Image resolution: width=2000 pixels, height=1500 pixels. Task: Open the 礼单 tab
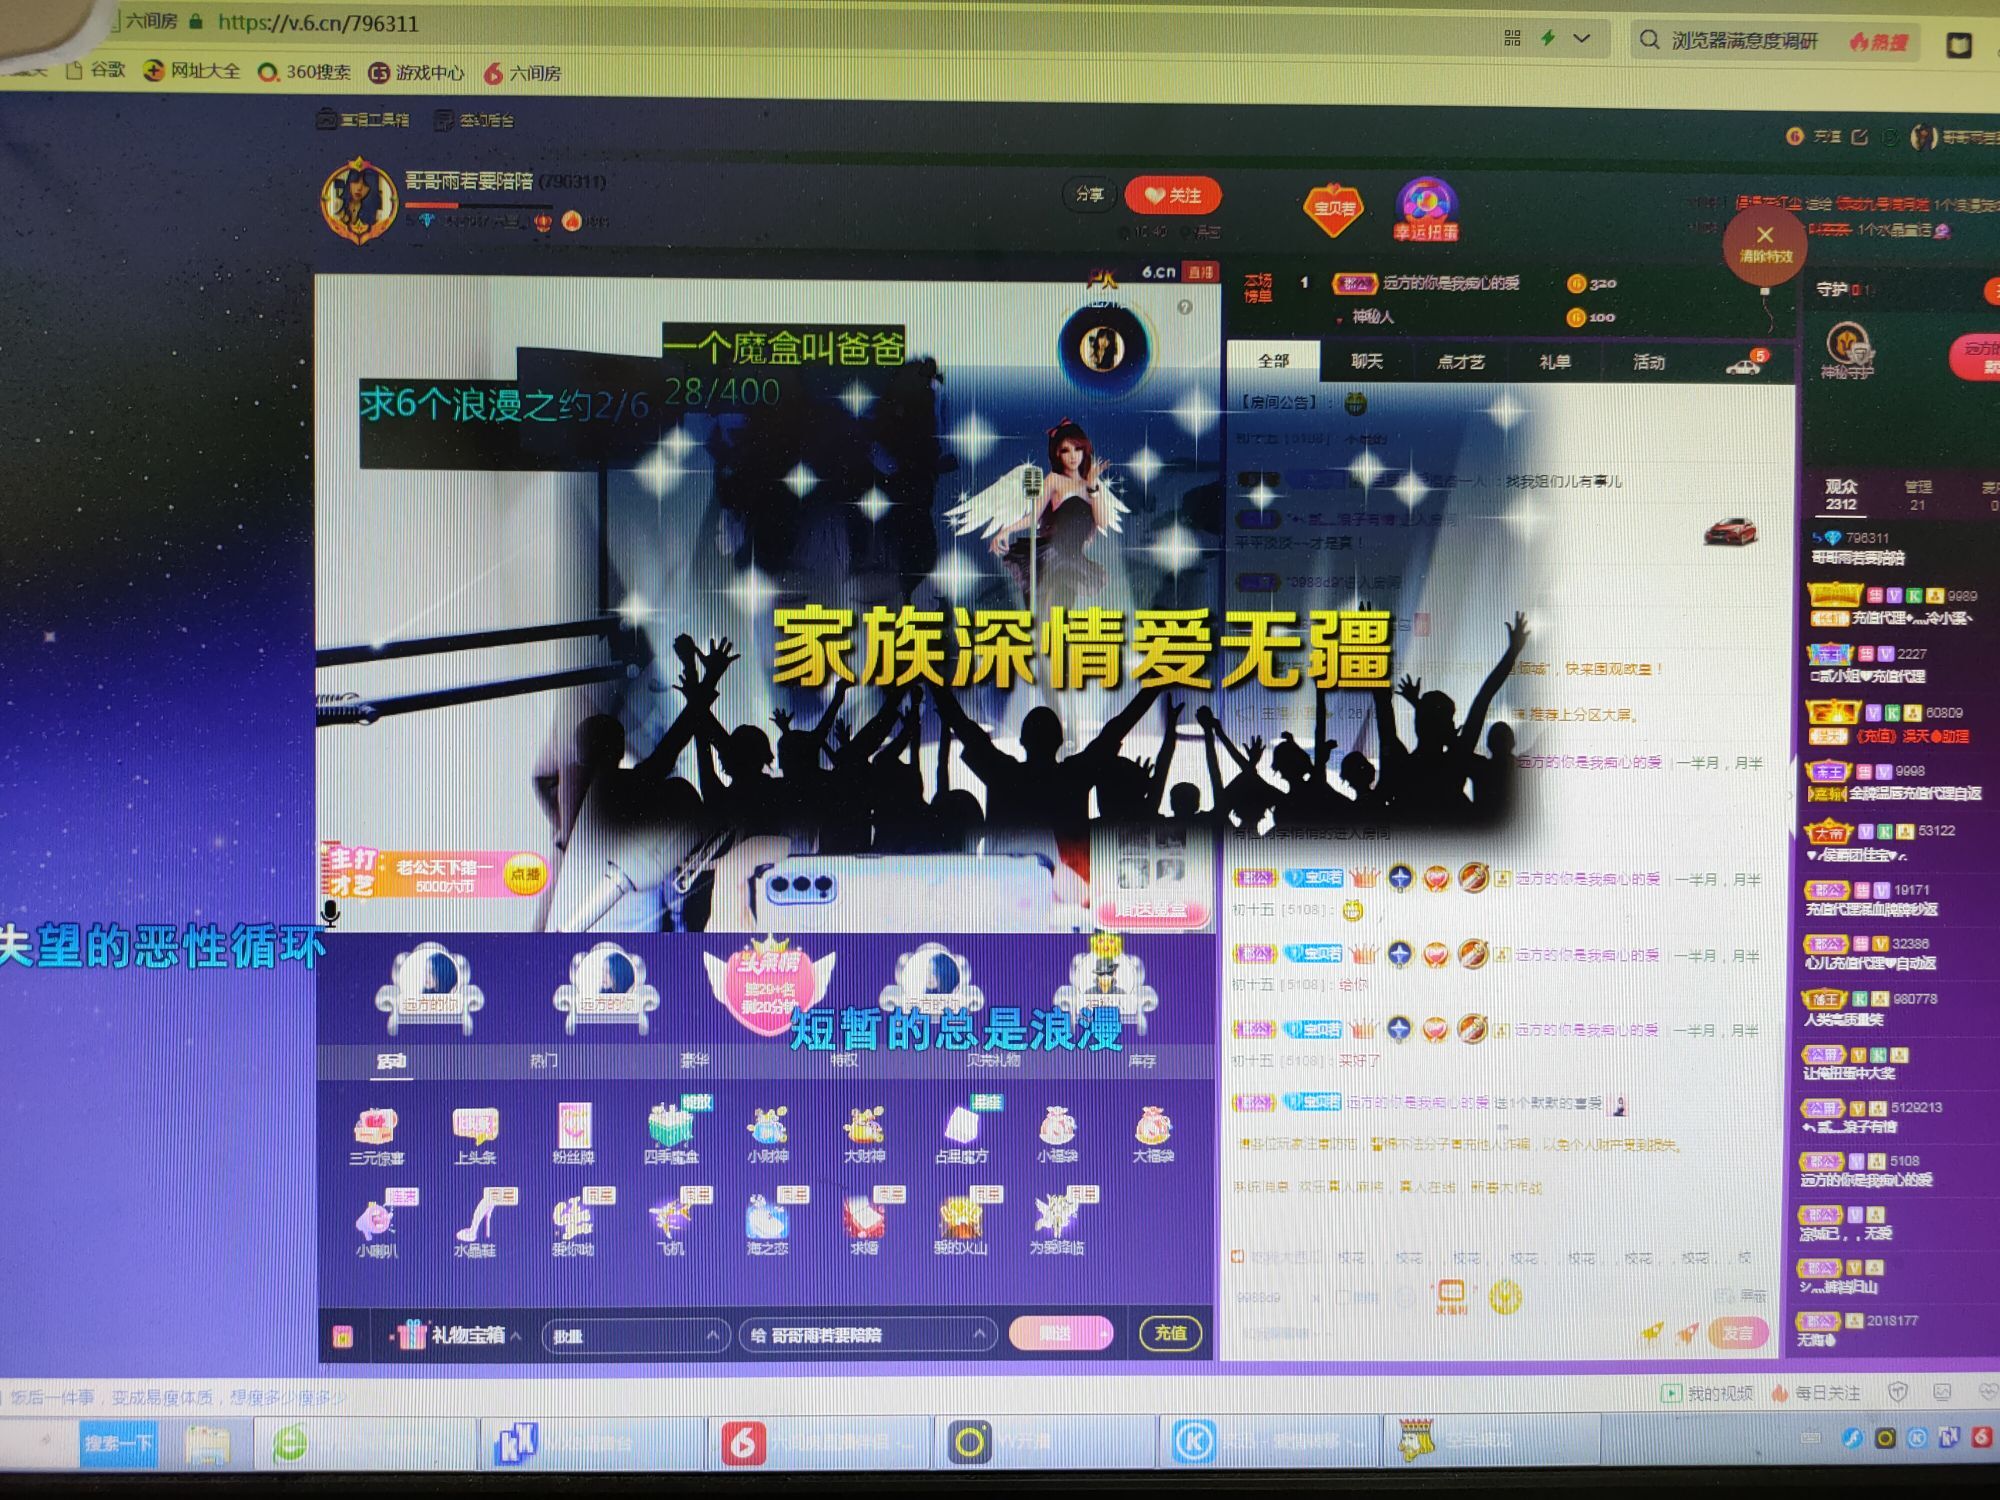[1554, 362]
